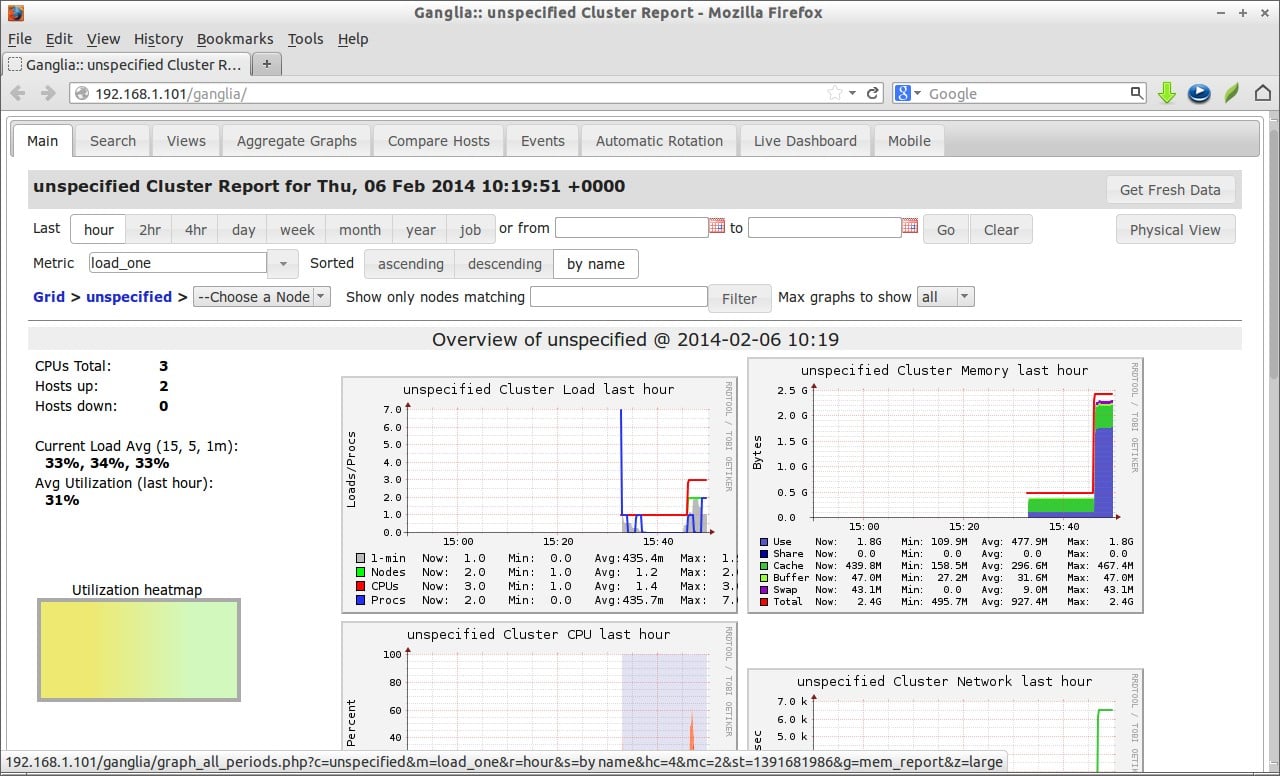Switch to the Views tab
The image size is (1280, 776).
tap(186, 141)
